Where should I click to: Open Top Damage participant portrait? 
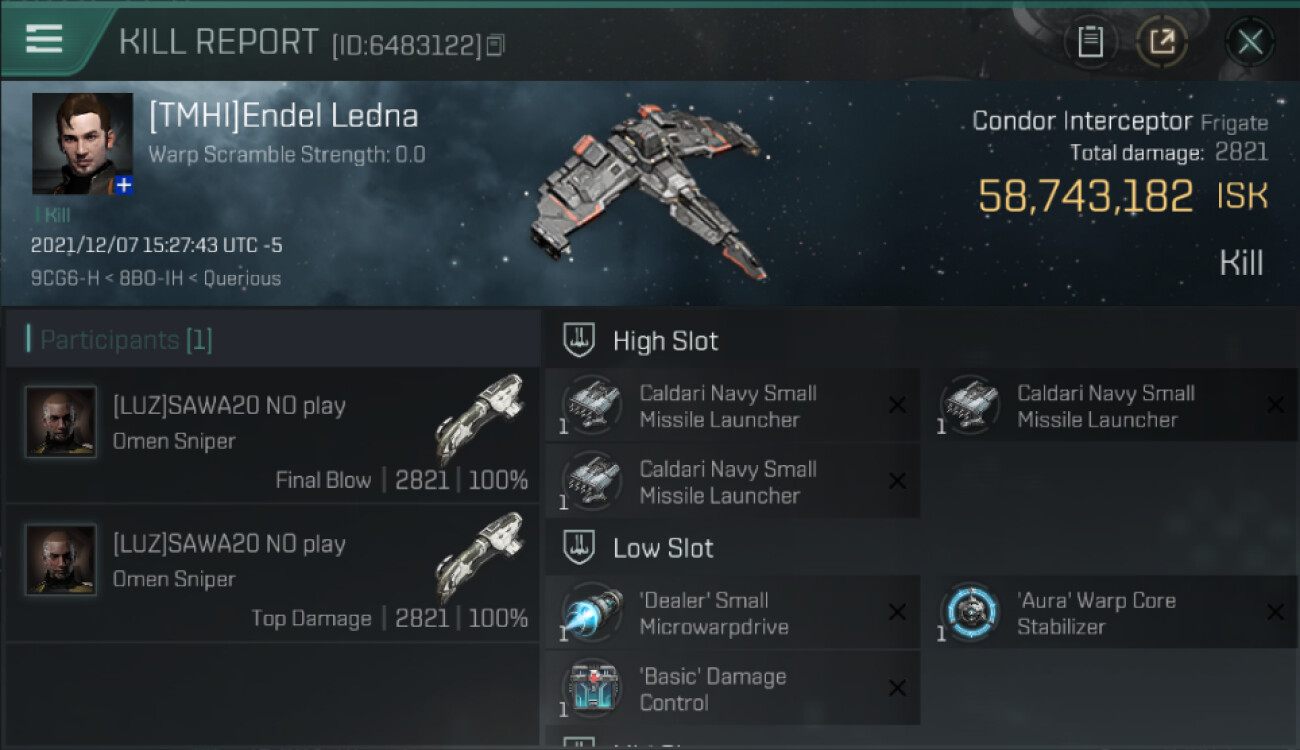click(61, 560)
